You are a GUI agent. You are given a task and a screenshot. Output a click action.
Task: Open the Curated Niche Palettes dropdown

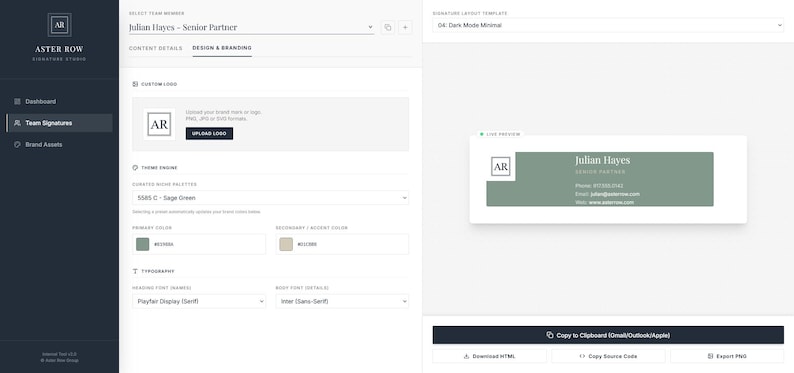click(x=270, y=198)
